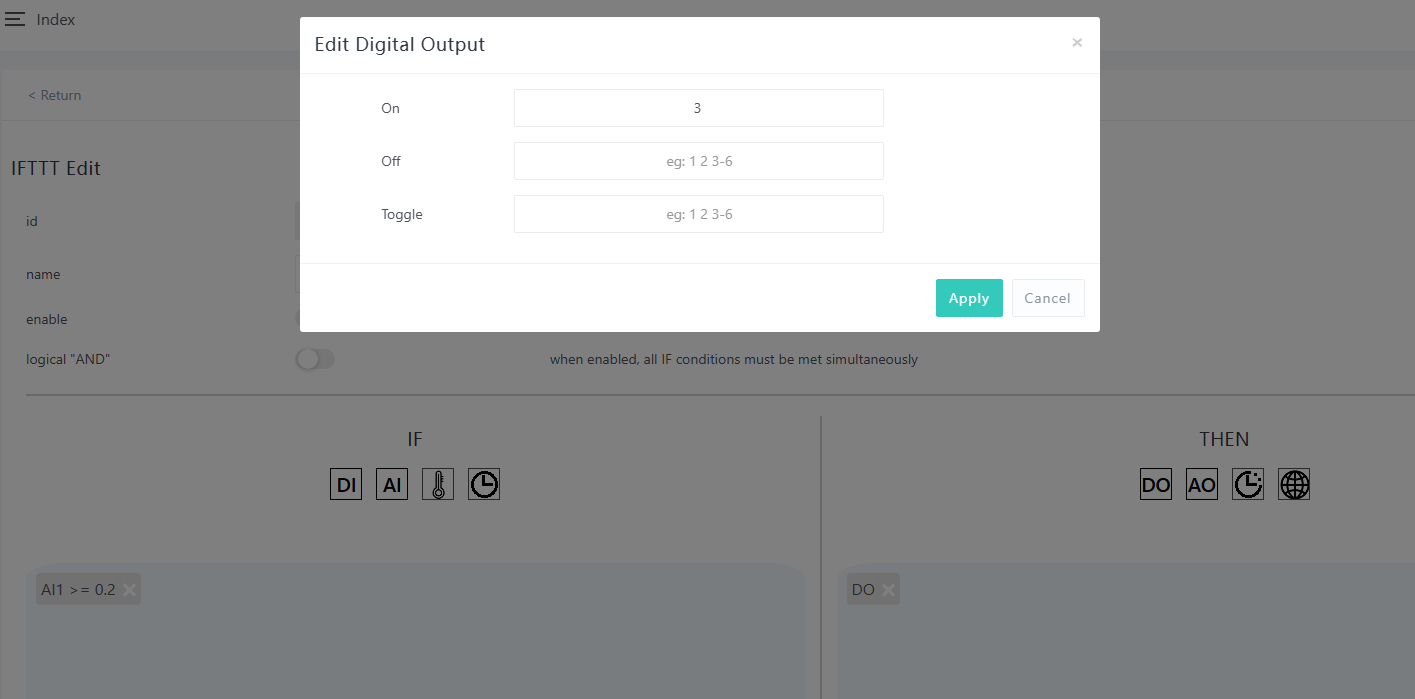Click the Off input field
Screen dimensions: 1415x699
click(x=698, y=161)
